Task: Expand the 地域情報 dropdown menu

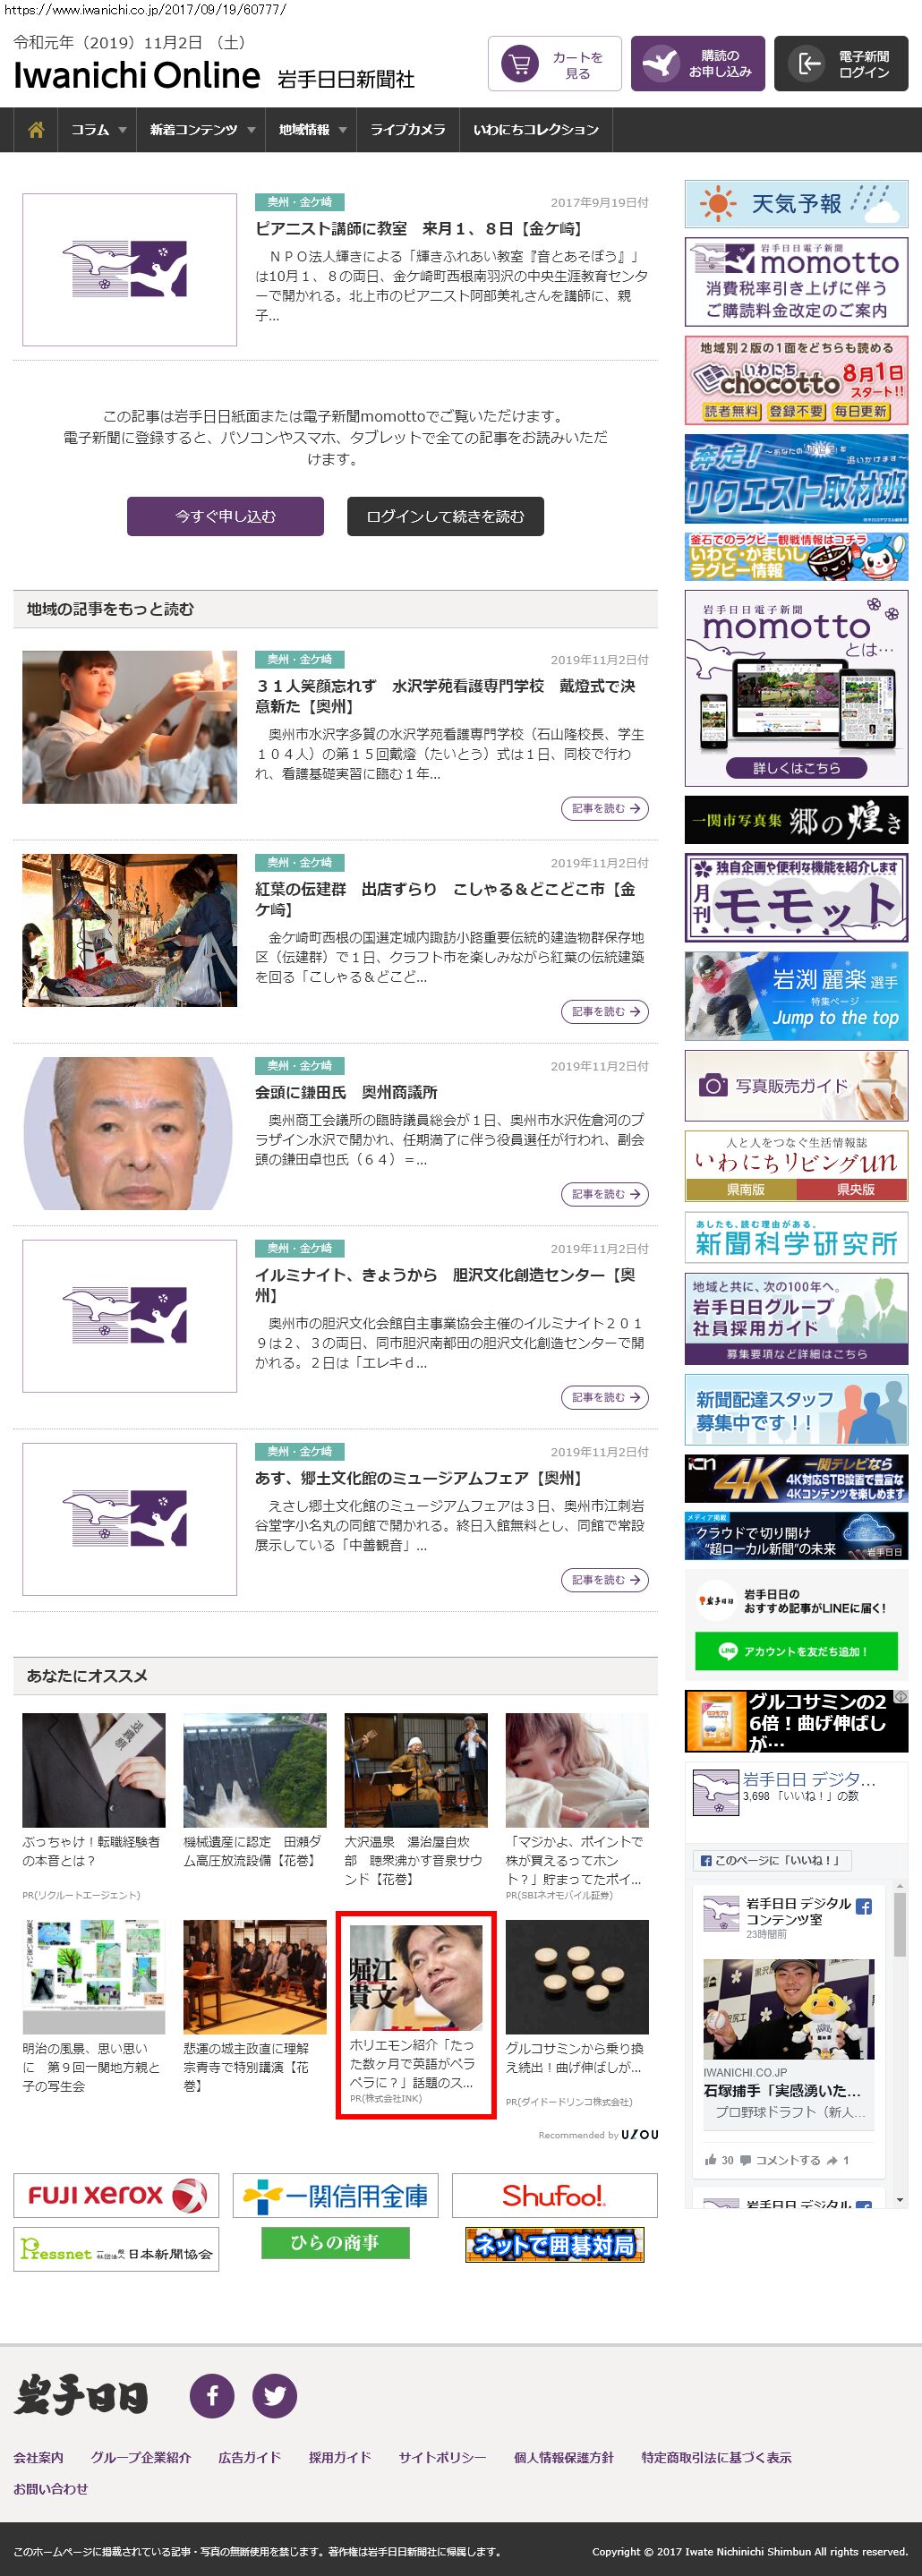Action: (x=311, y=130)
